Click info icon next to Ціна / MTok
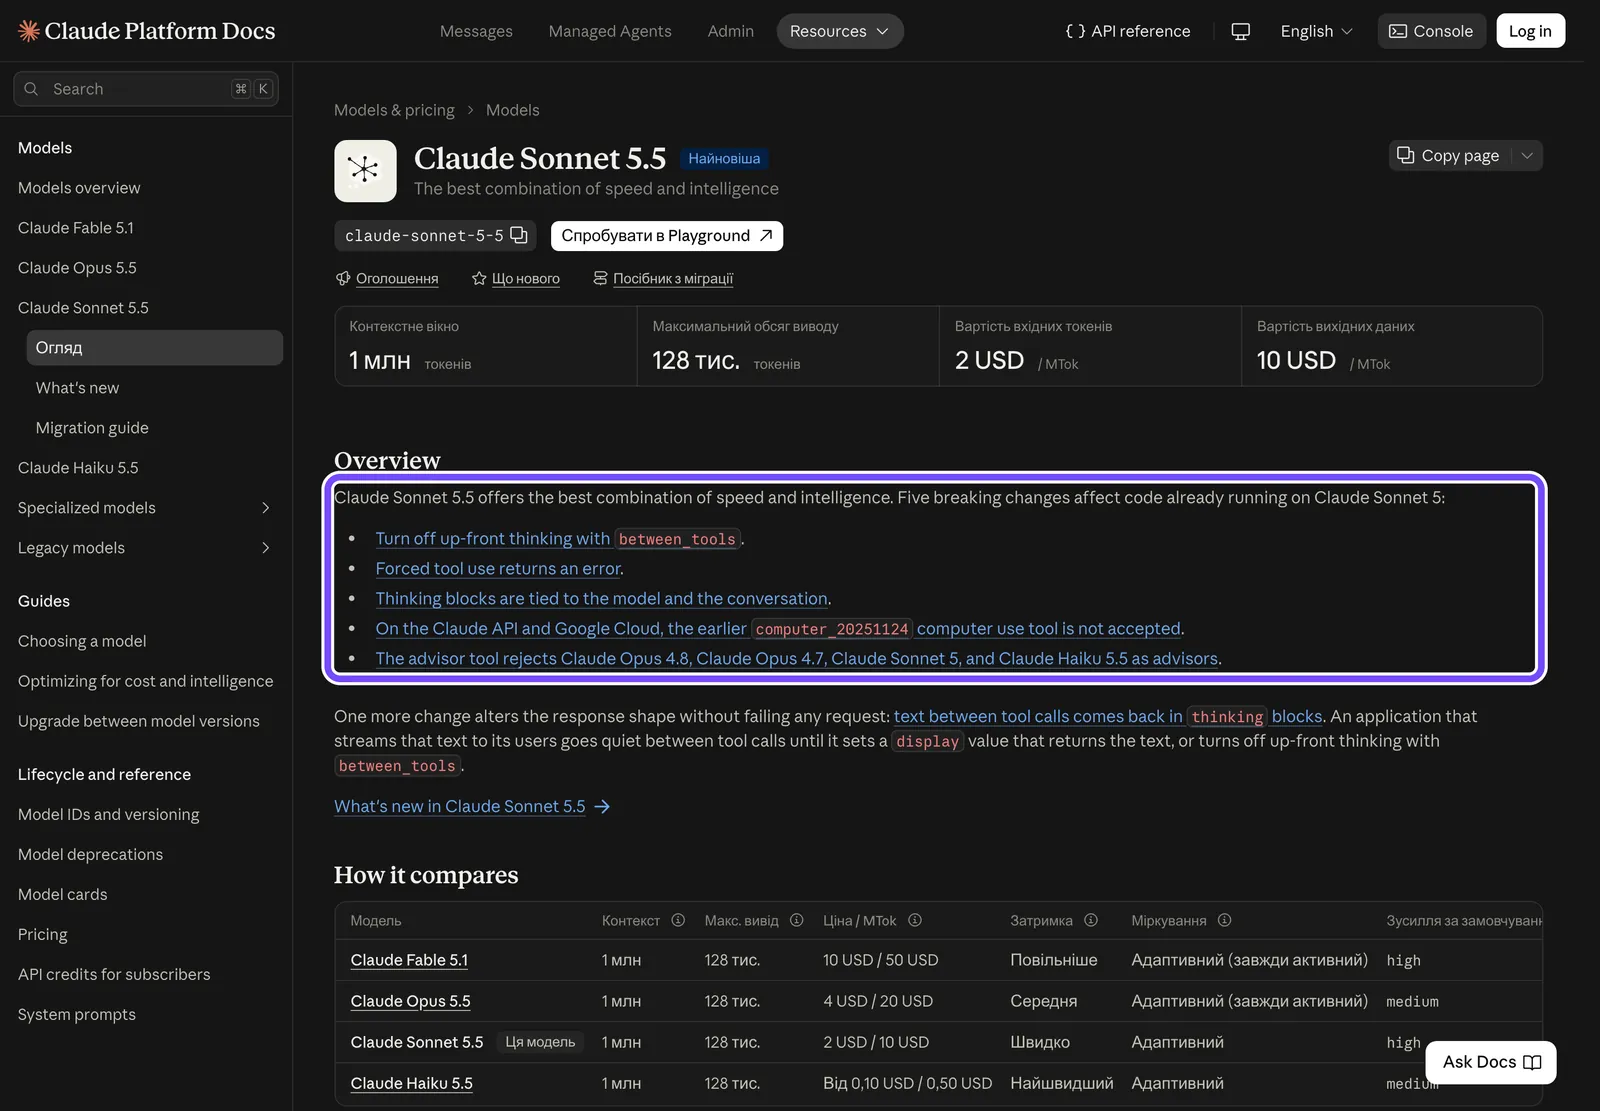 (x=915, y=920)
